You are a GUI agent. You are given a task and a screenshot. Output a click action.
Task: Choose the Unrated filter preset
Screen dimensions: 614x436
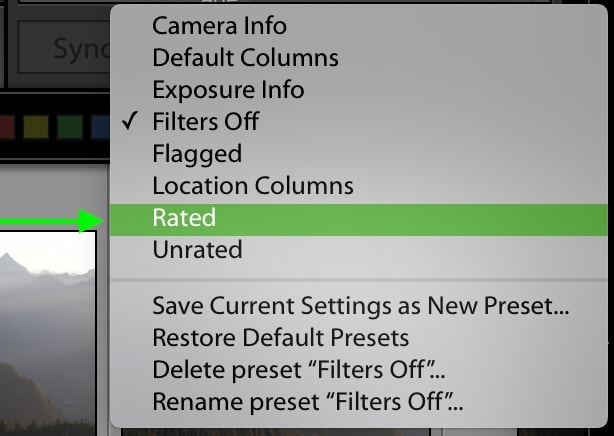click(197, 250)
